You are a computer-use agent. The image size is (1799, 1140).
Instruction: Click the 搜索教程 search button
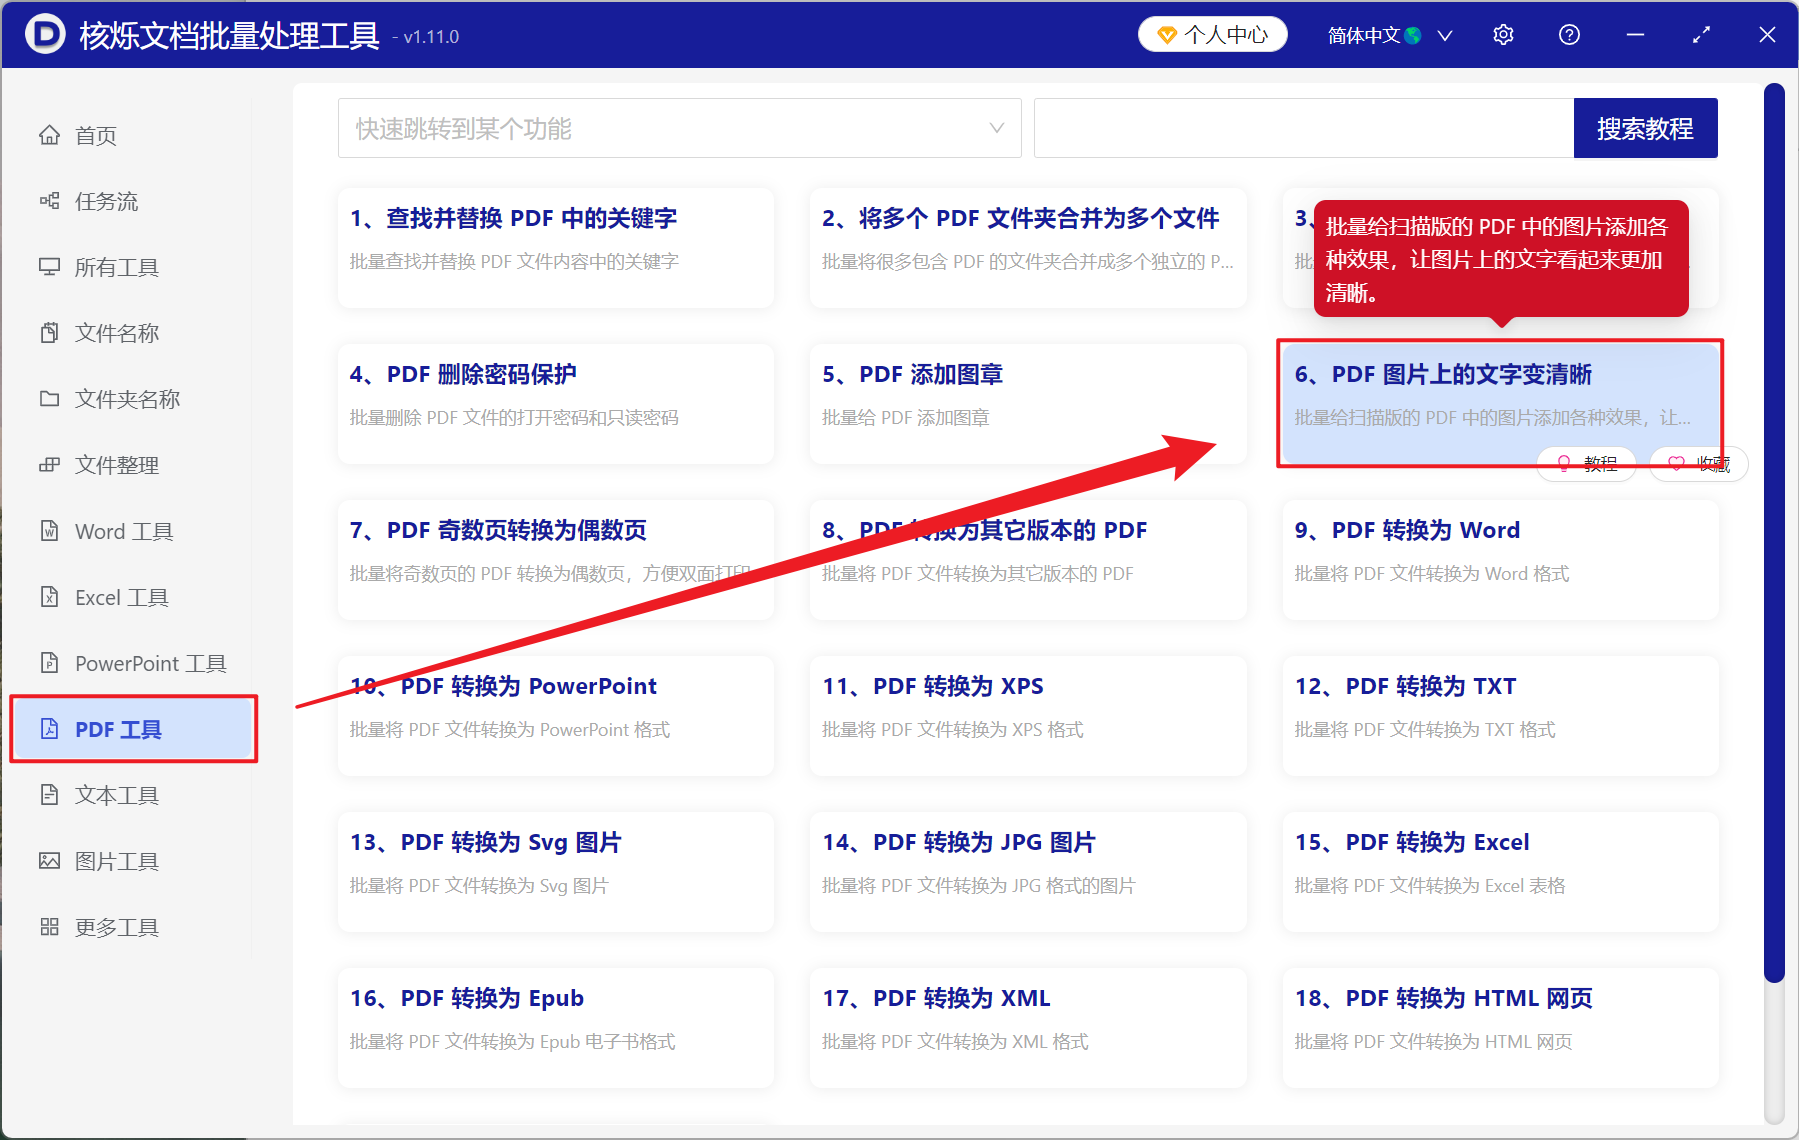(1645, 128)
